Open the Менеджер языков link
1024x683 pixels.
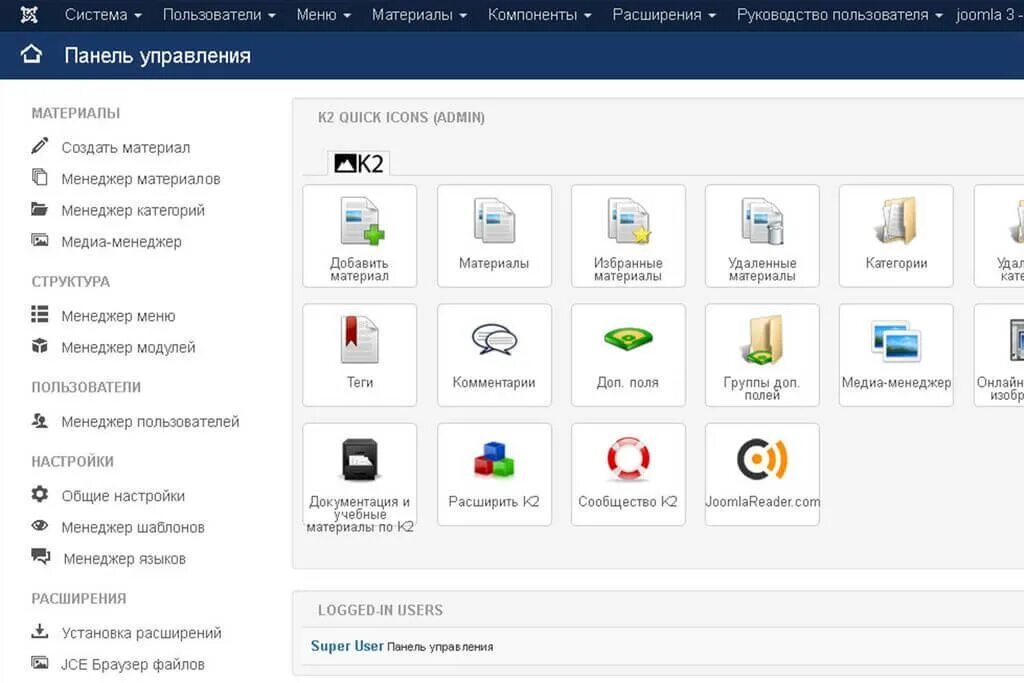coord(125,559)
